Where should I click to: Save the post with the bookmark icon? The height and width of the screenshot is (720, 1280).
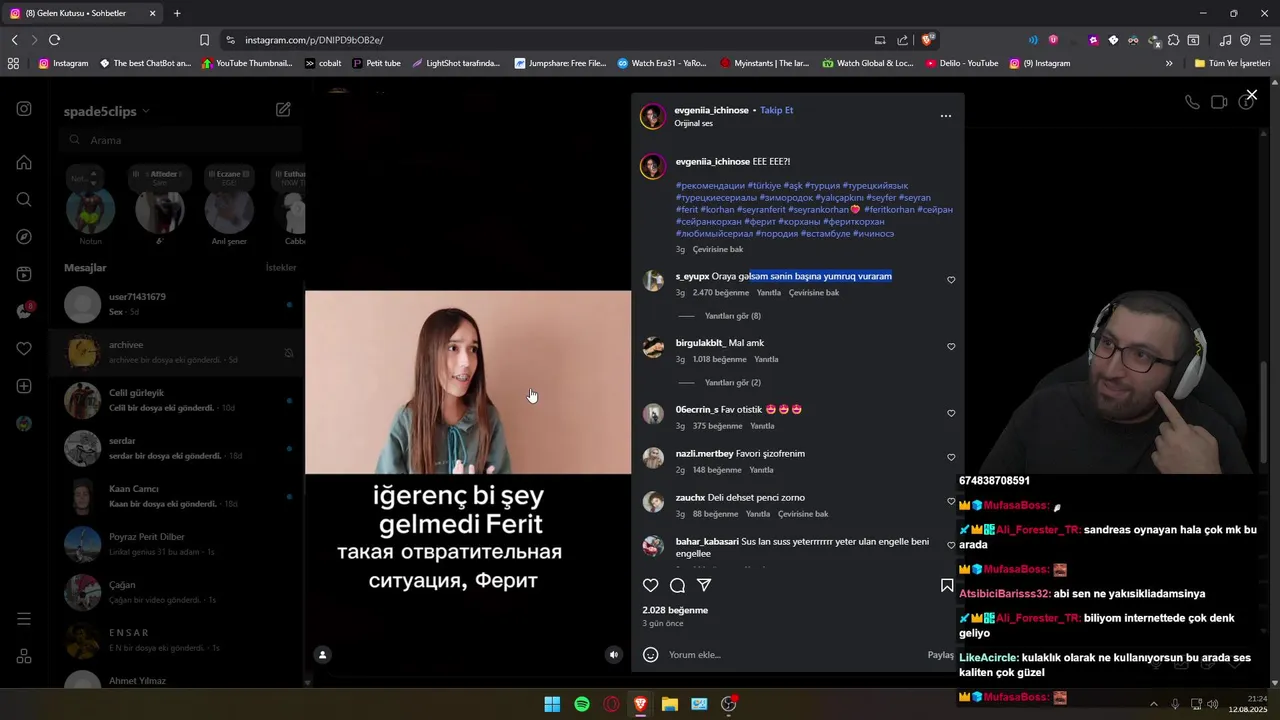tap(946, 585)
